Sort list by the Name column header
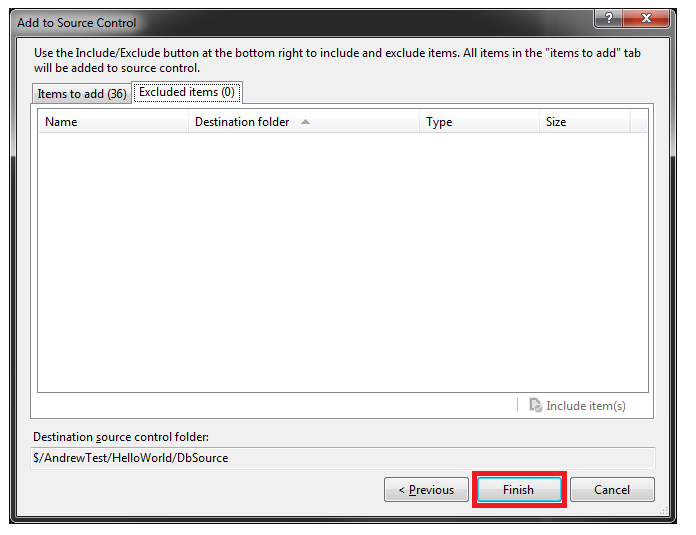 point(113,122)
